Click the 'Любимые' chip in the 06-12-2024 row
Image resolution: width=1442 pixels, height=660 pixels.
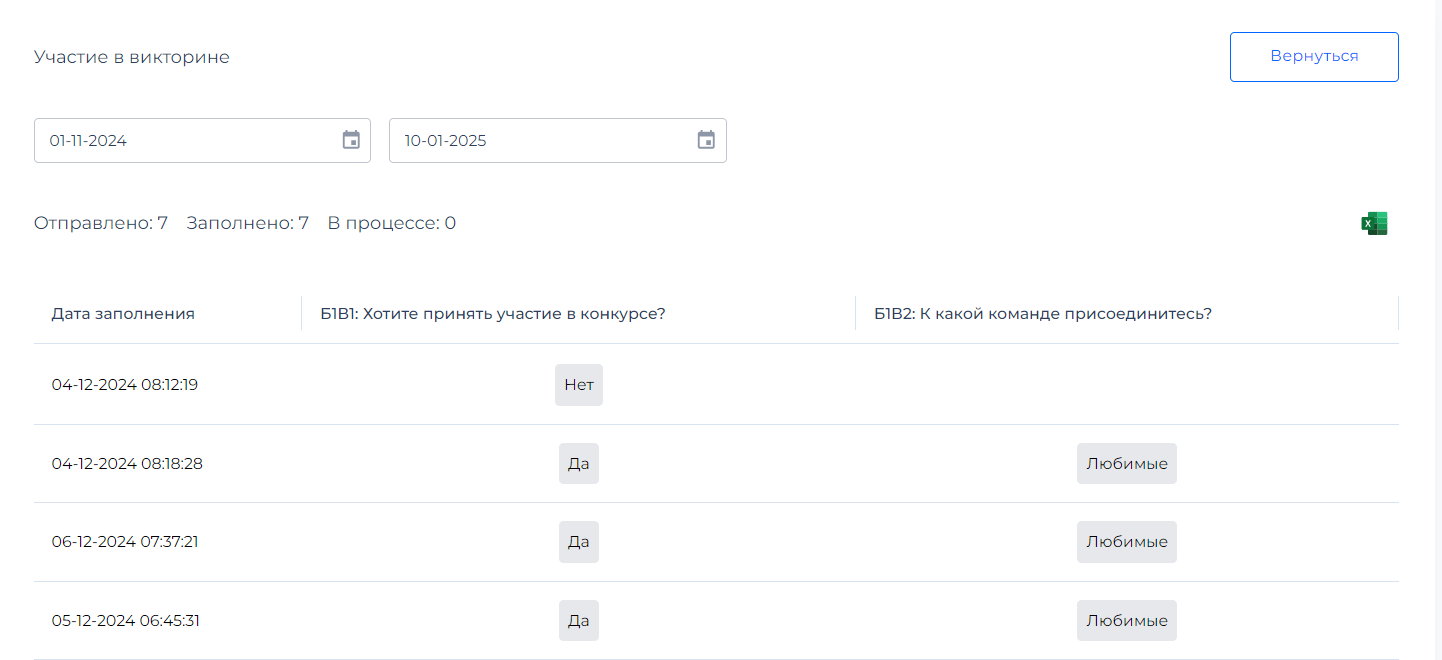[x=1126, y=541]
